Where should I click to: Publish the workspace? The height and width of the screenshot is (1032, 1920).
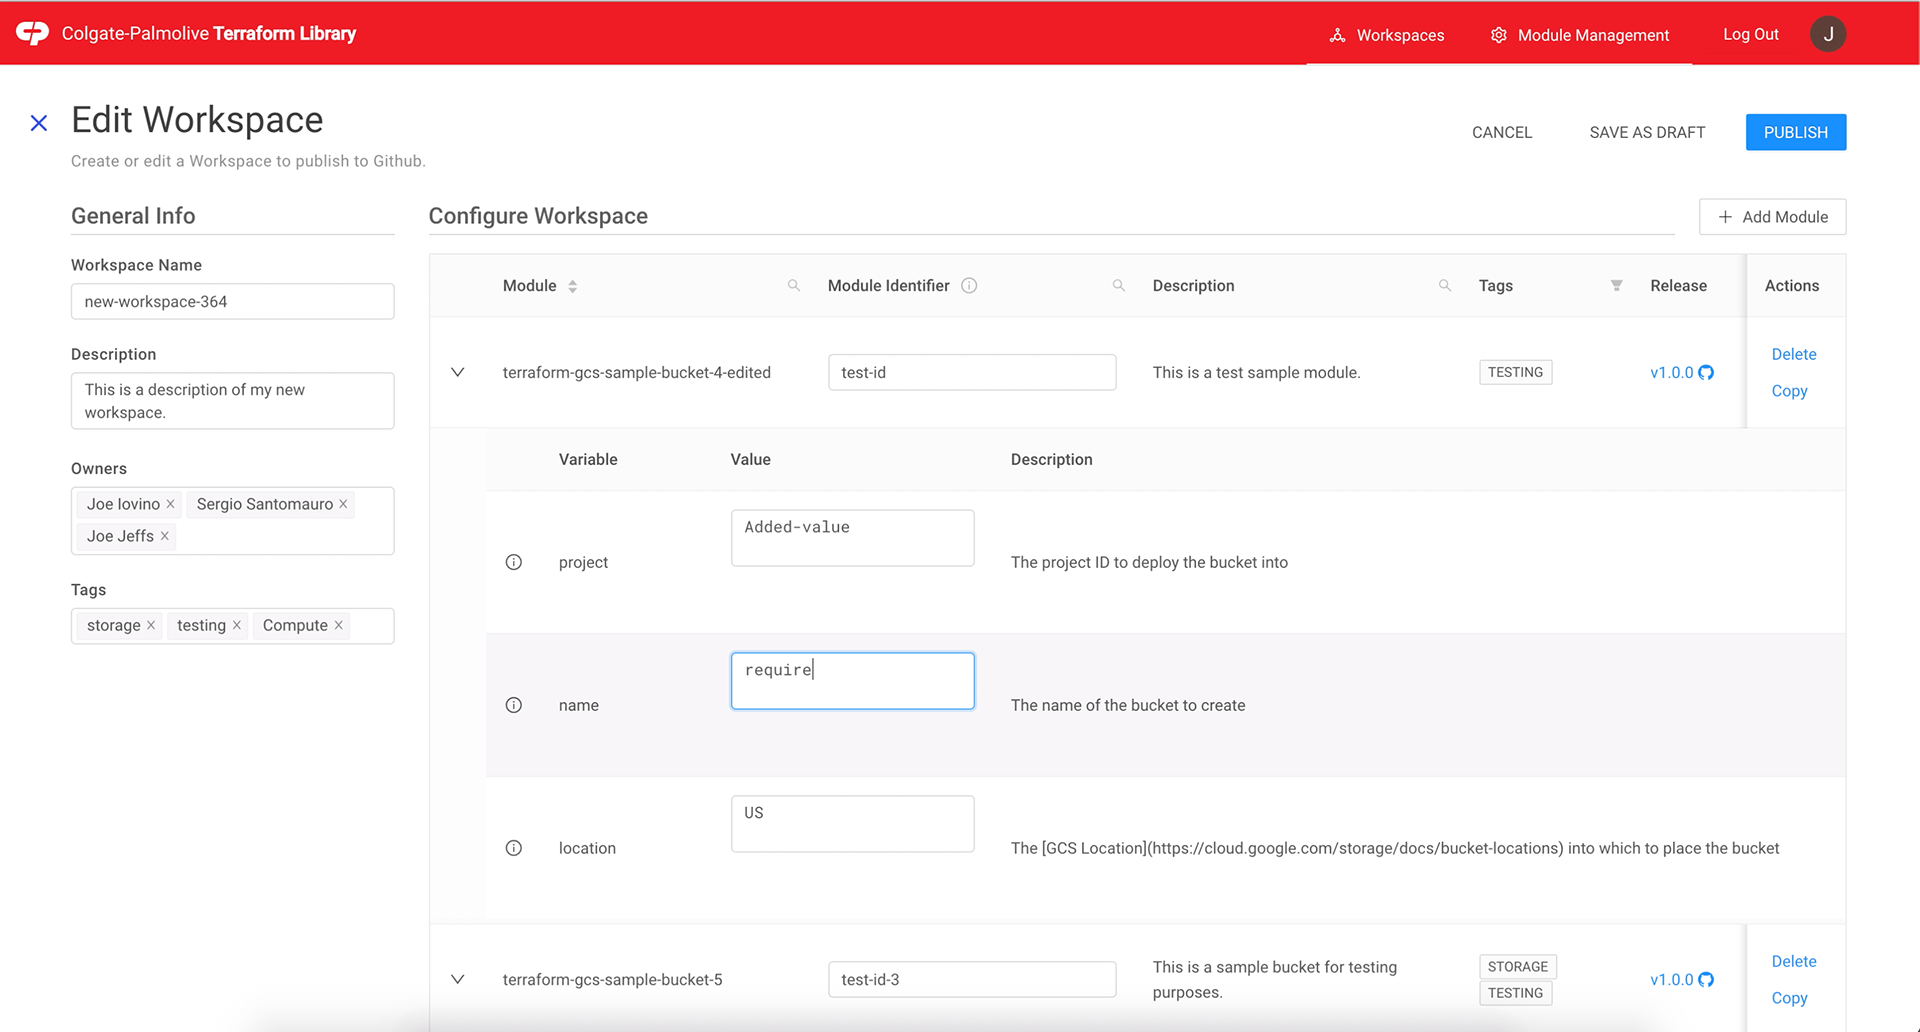click(1795, 132)
